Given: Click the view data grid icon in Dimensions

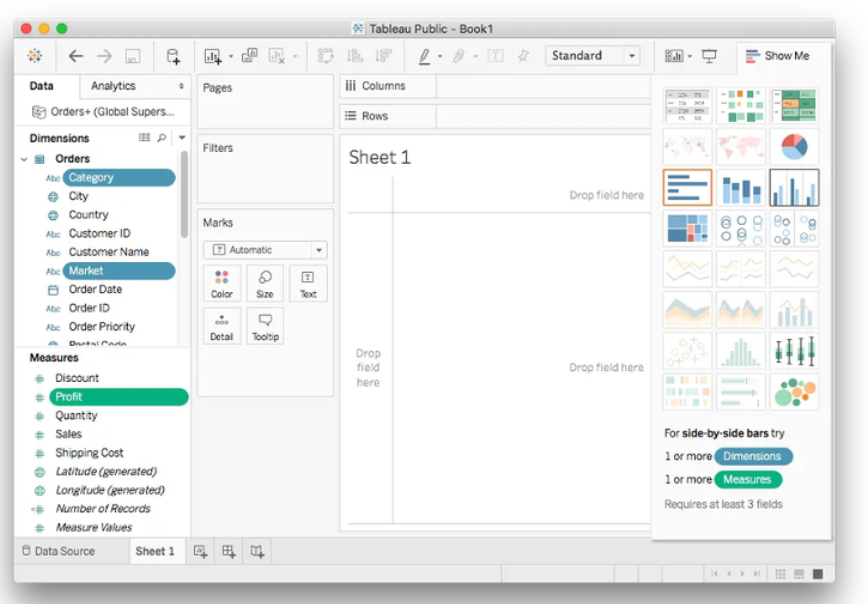Looking at the screenshot, I should 144,137.
